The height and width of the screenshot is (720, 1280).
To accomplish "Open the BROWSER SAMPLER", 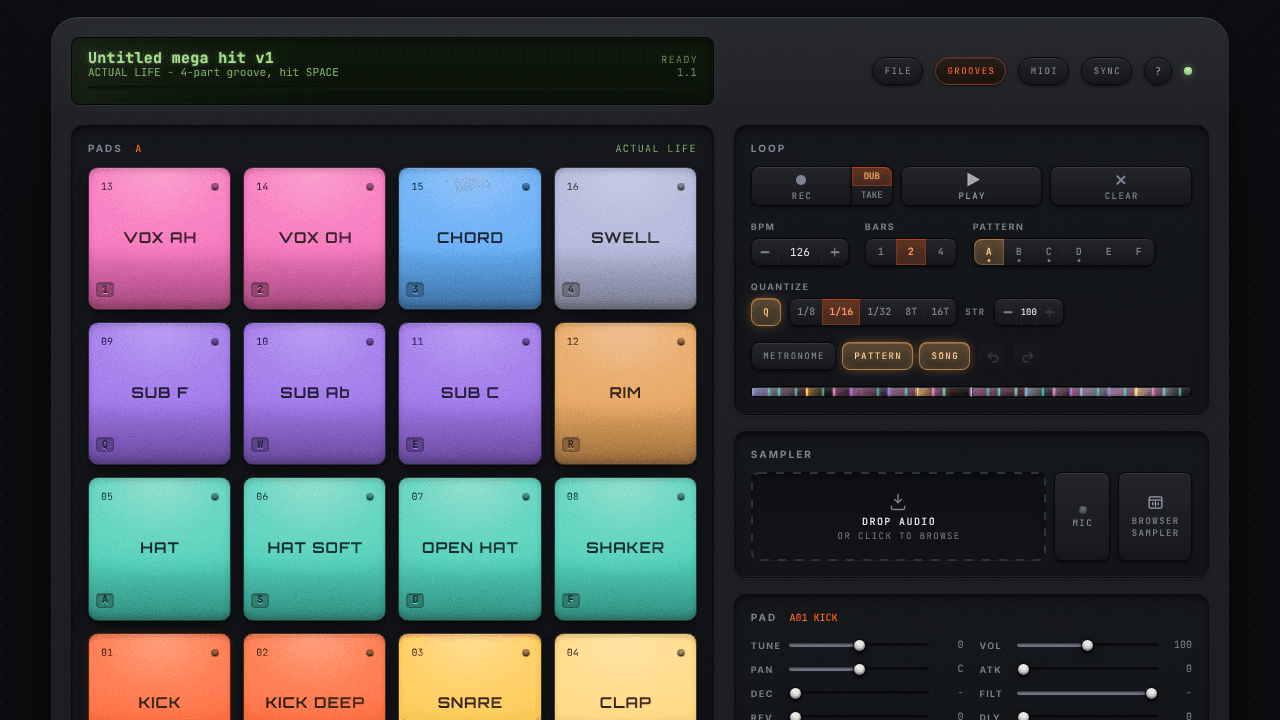I will 1155,516.
